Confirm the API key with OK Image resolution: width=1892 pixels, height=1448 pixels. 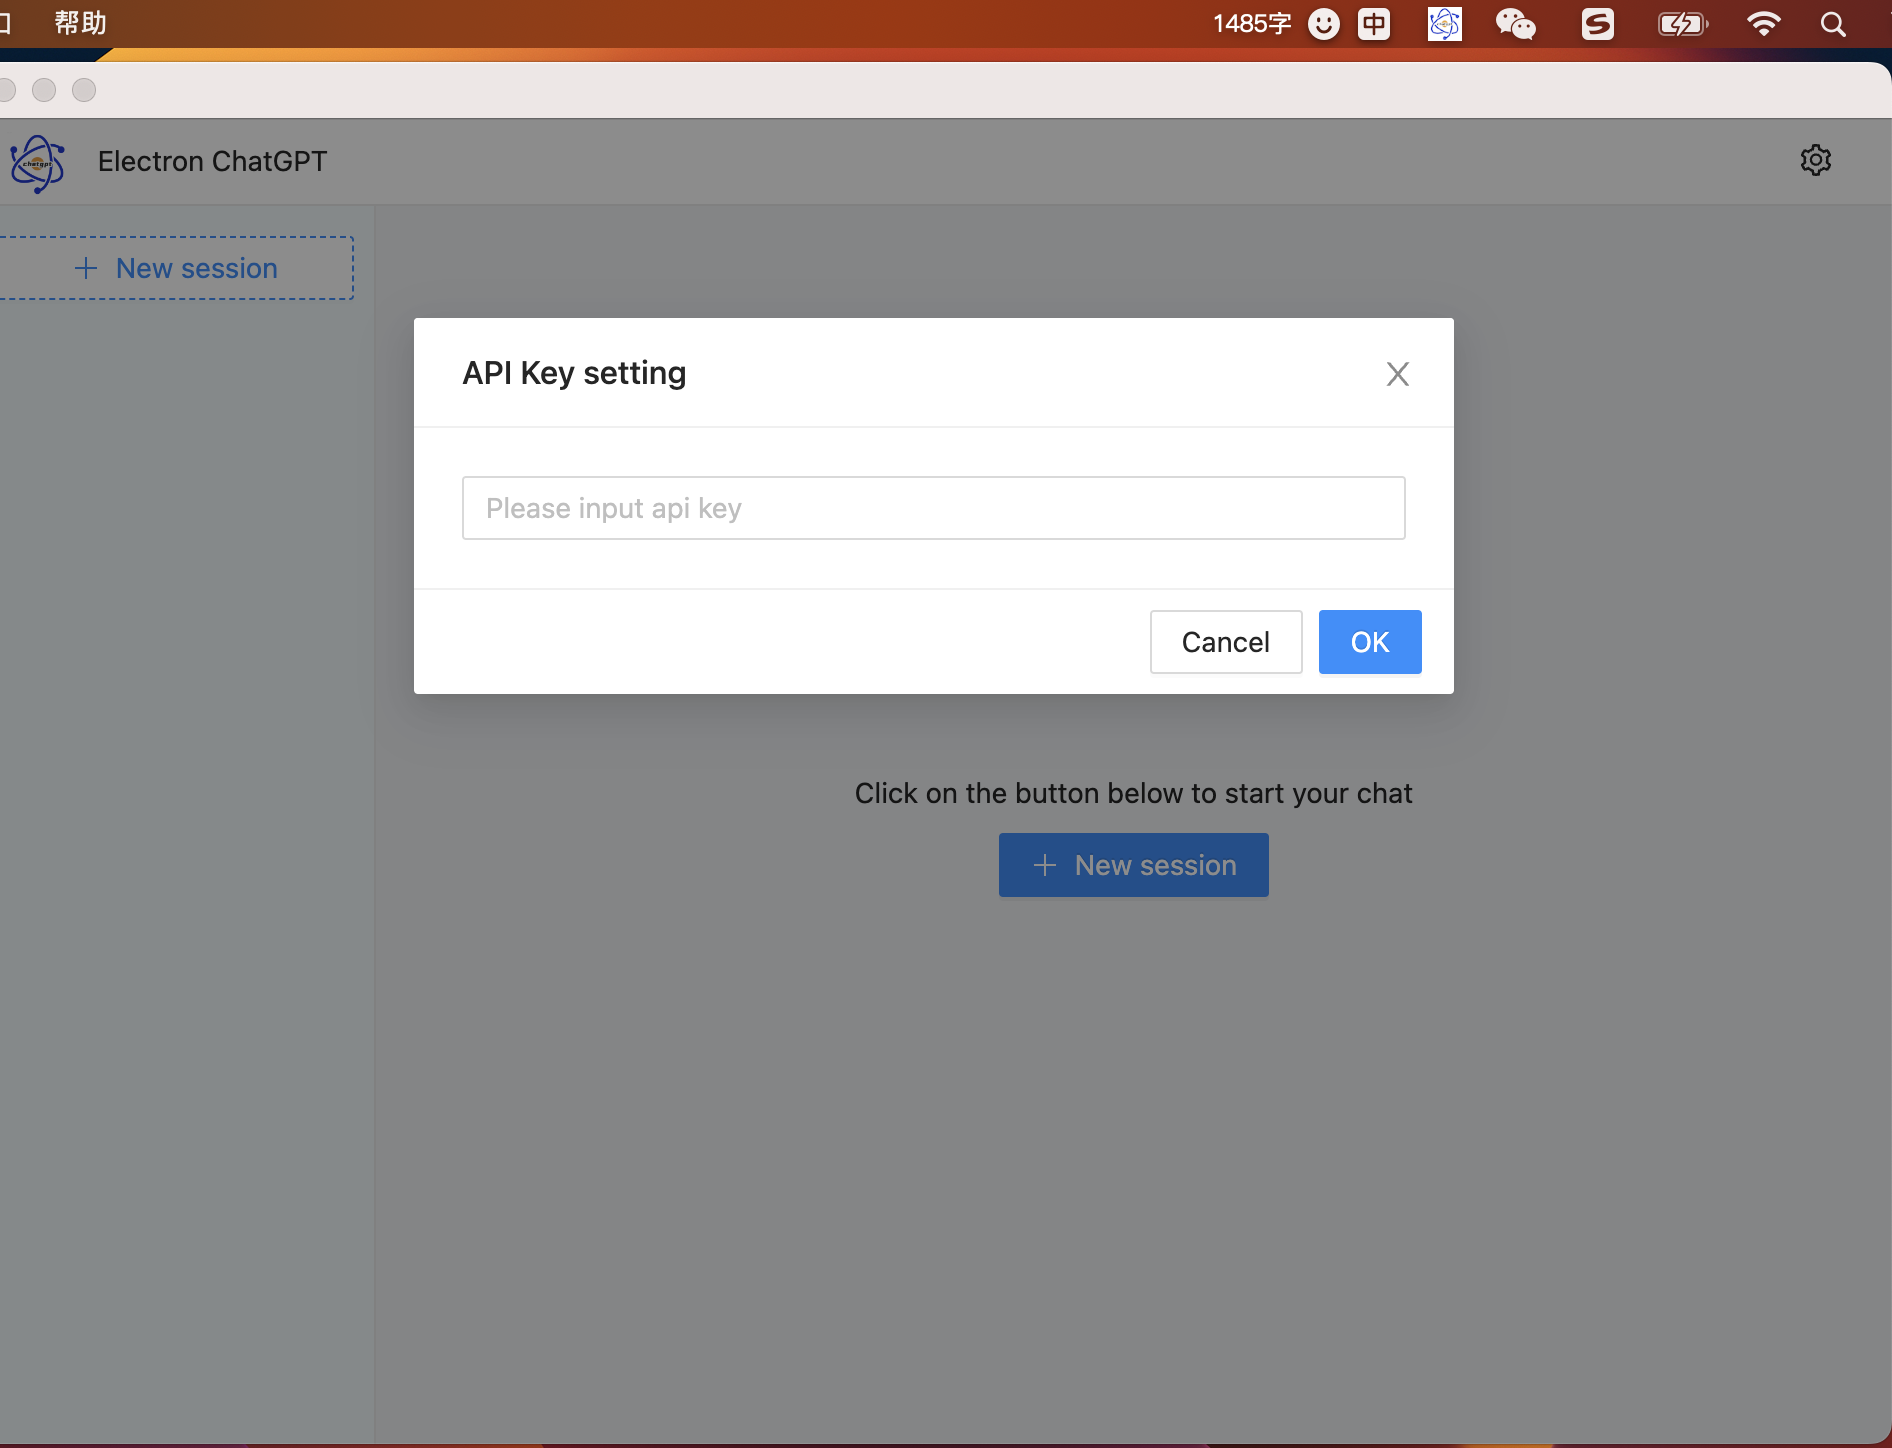(x=1369, y=642)
